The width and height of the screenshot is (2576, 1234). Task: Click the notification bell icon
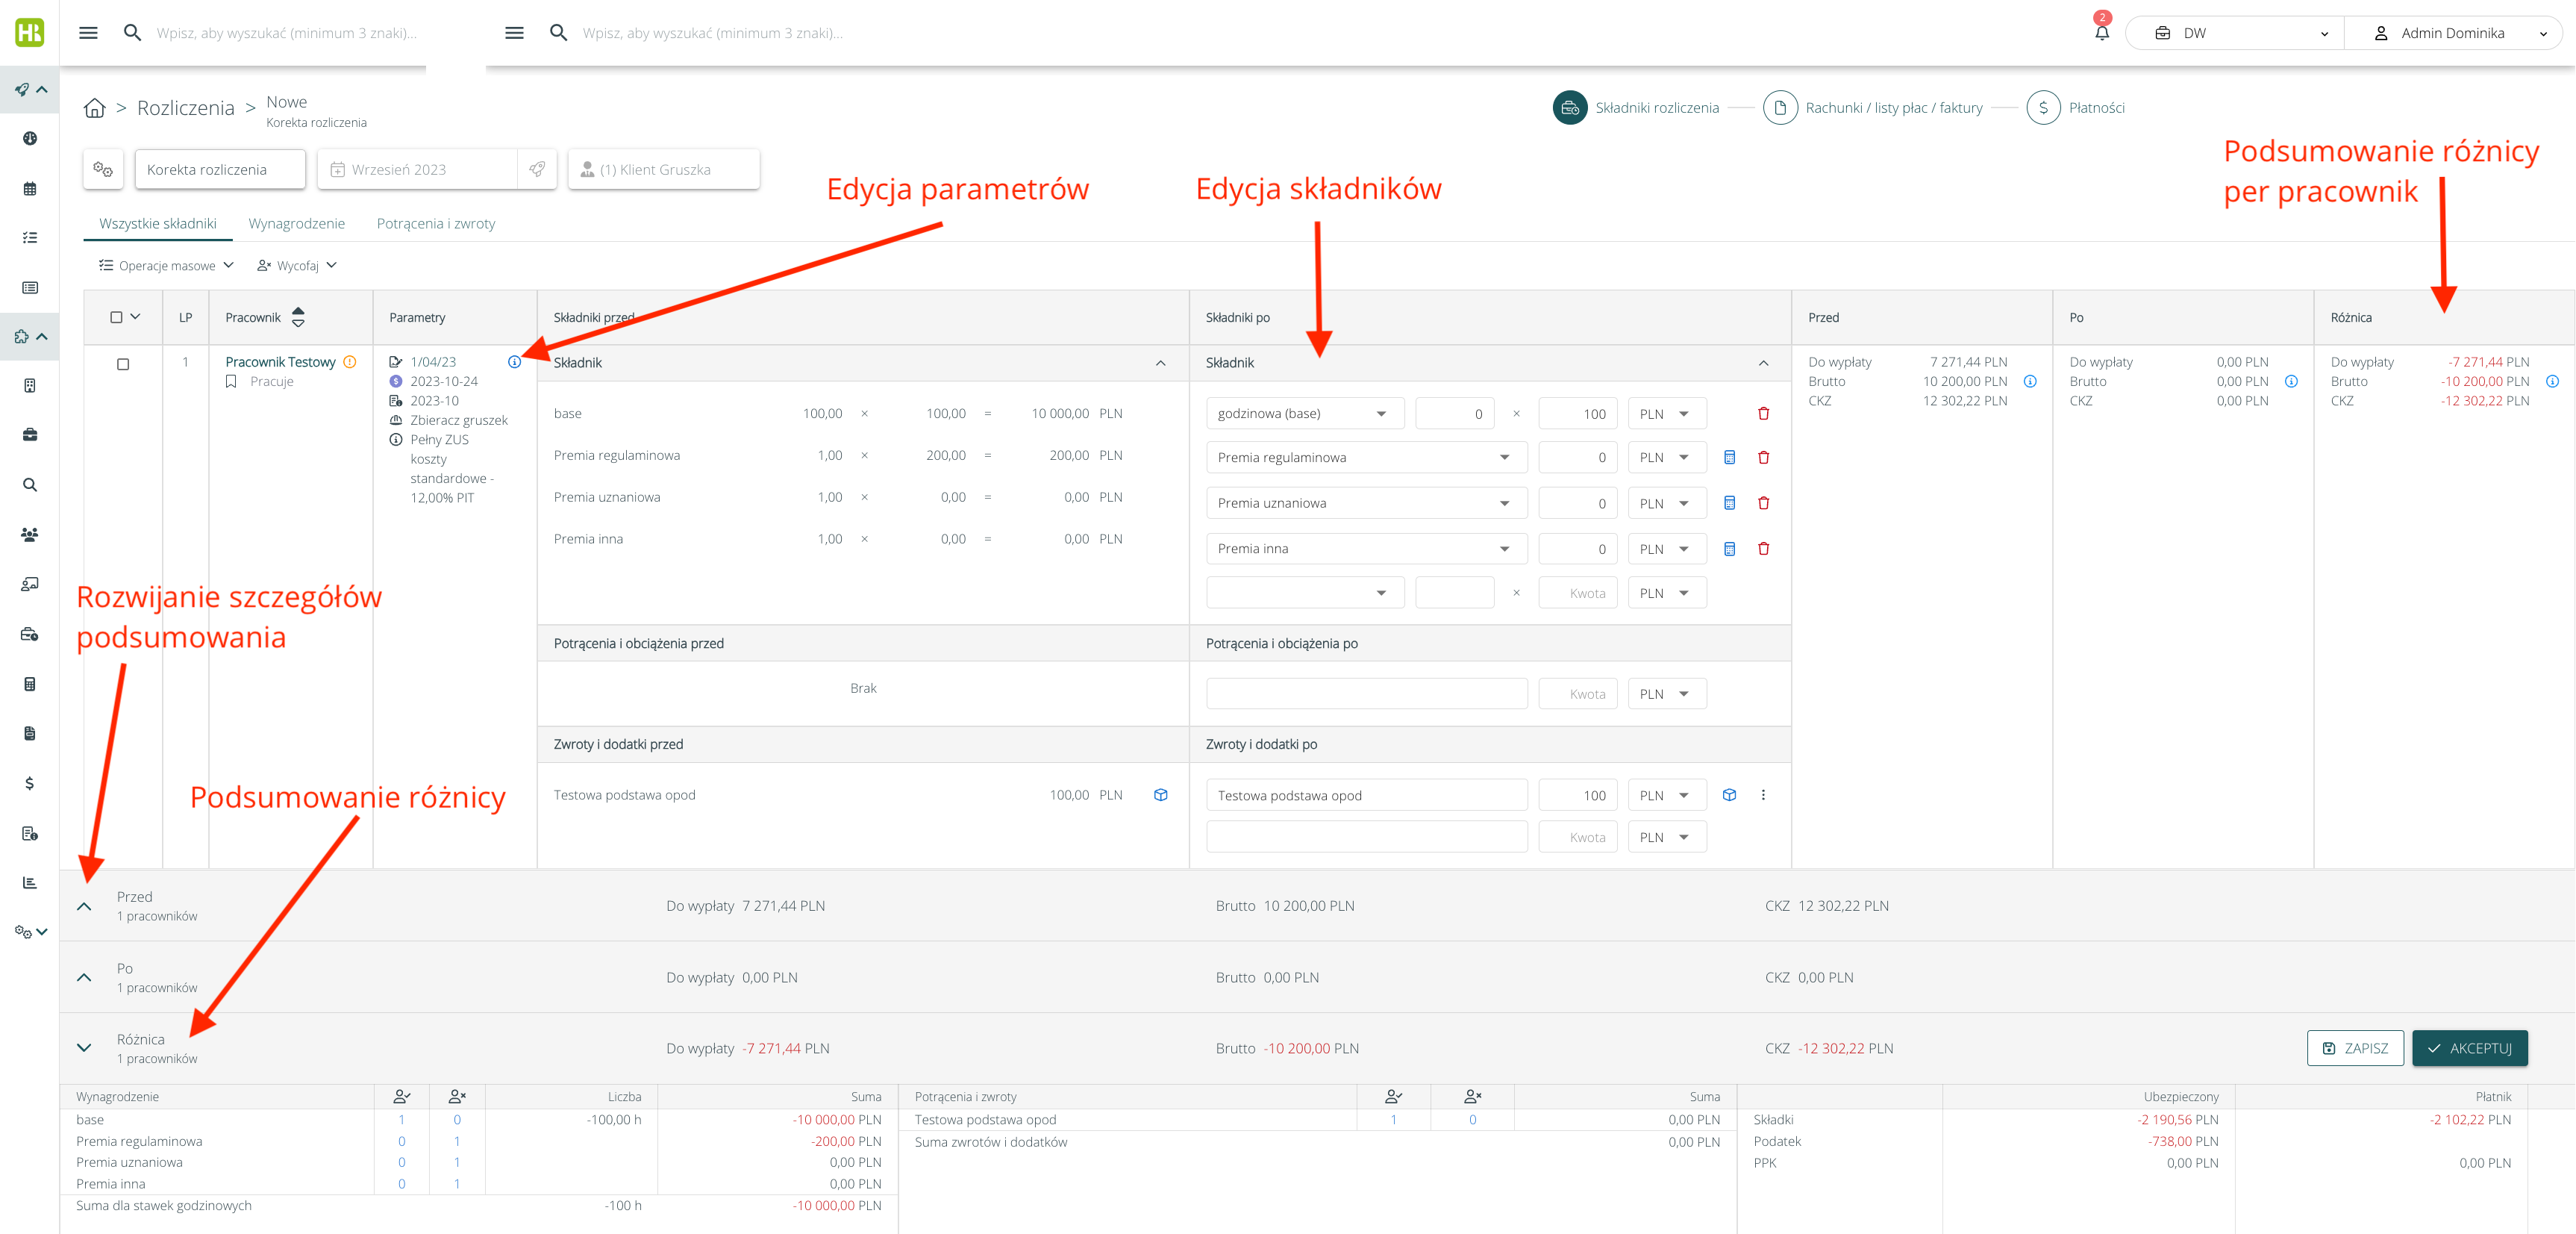tap(2101, 33)
